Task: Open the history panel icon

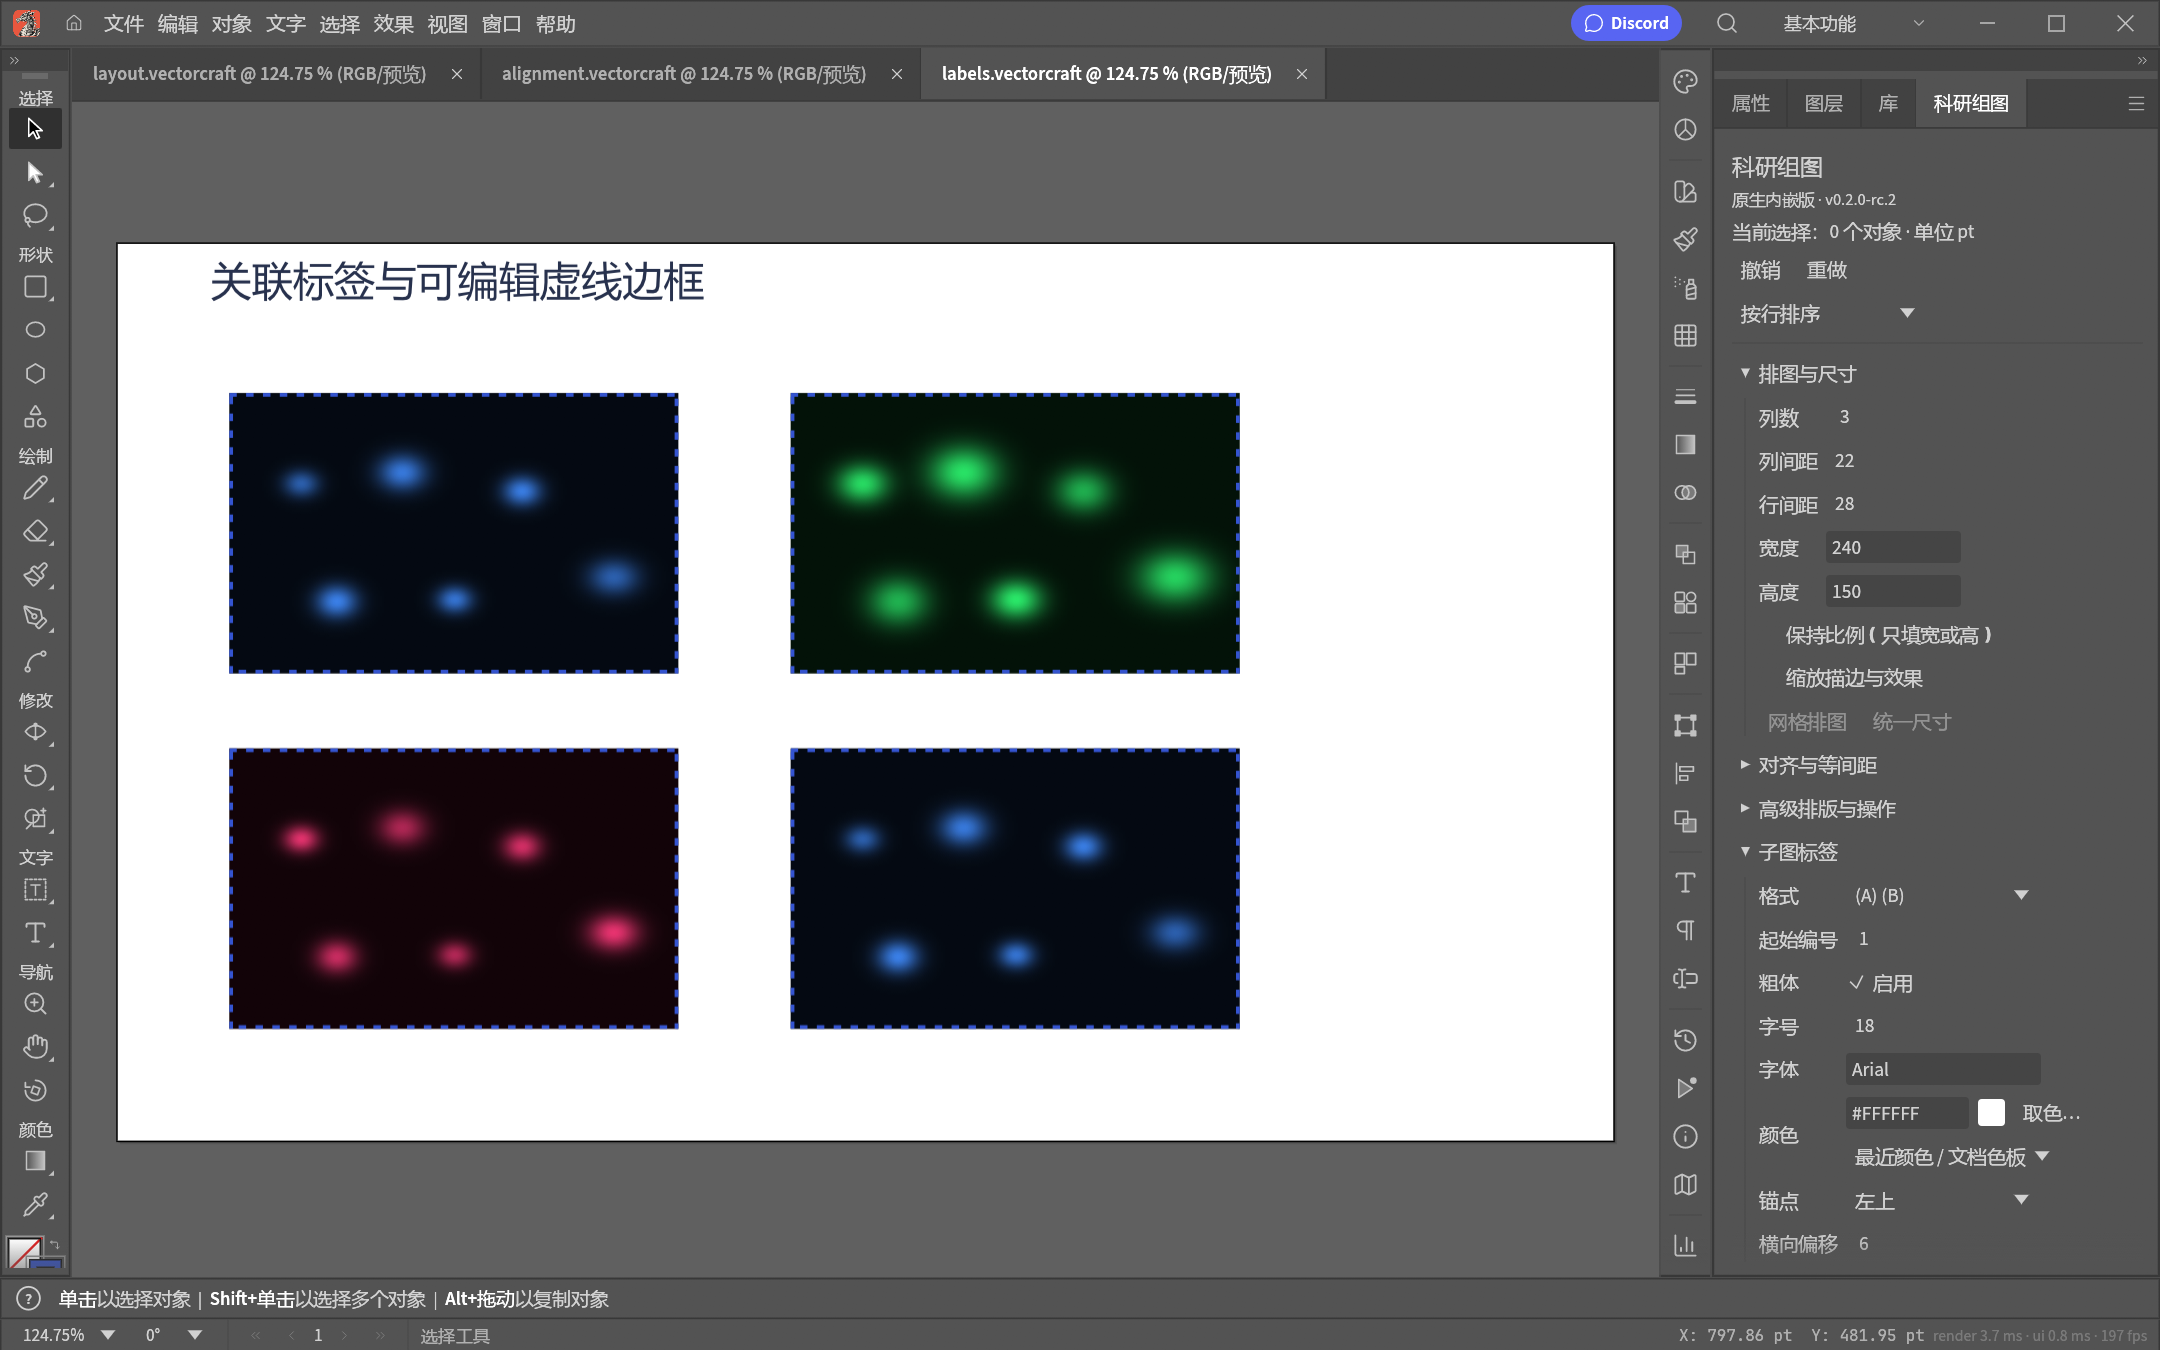Action: (x=1685, y=1040)
